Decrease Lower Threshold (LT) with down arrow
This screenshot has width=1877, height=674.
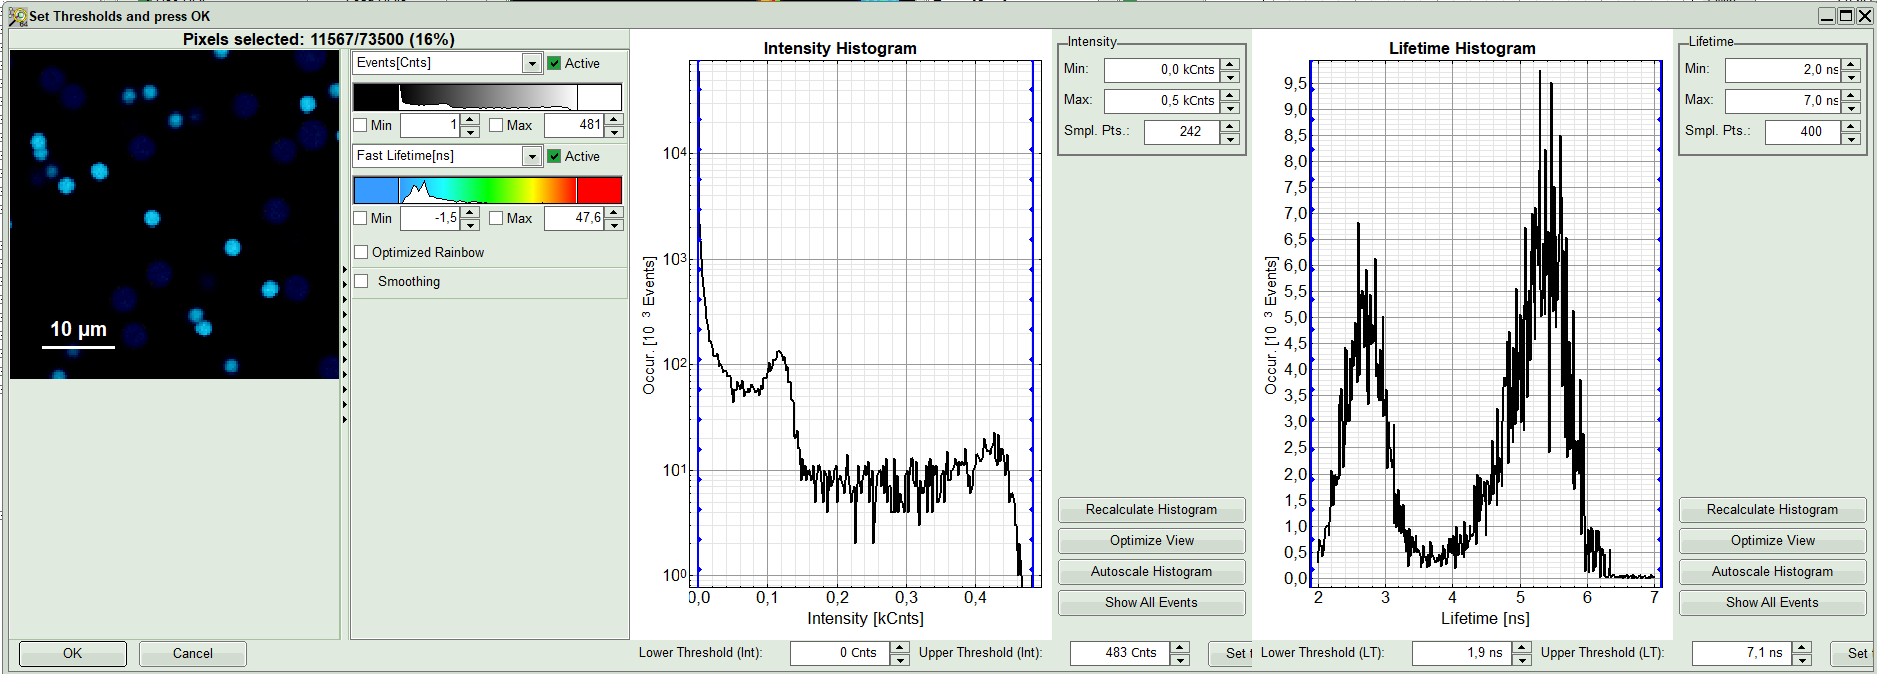[x=1522, y=659]
